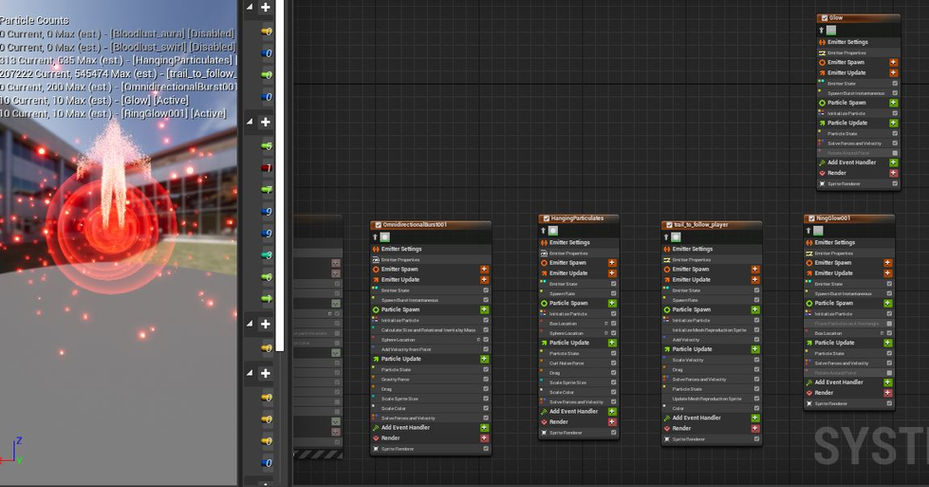
Task: Click Emitter Properties icon in HangingParticulates
Action: 543,253
